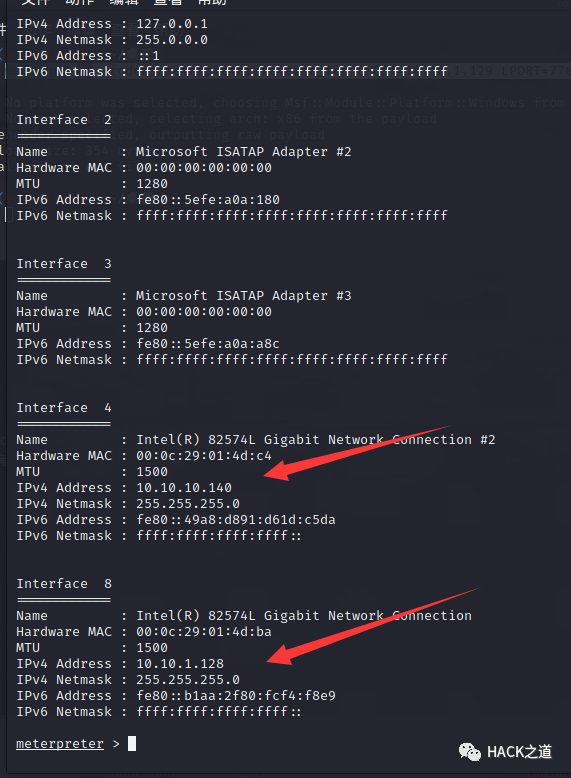Click the Interface 4 heading
The height and width of the screenshot is (778, 571).
pyautogui.click(x=64, y=408)
